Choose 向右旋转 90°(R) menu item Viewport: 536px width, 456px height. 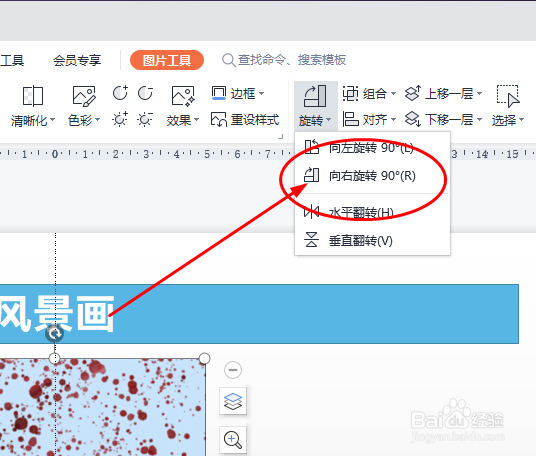point(372,176)
